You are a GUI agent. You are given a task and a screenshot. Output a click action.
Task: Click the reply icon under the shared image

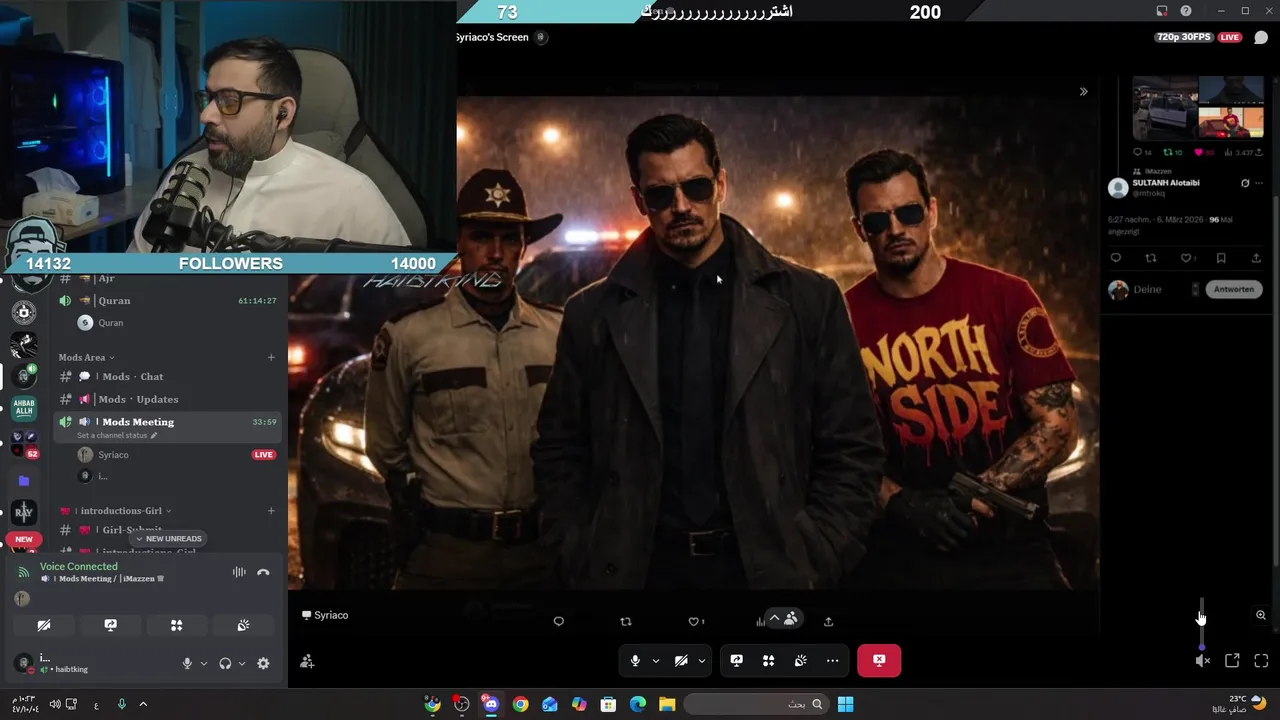coord(559,621)
